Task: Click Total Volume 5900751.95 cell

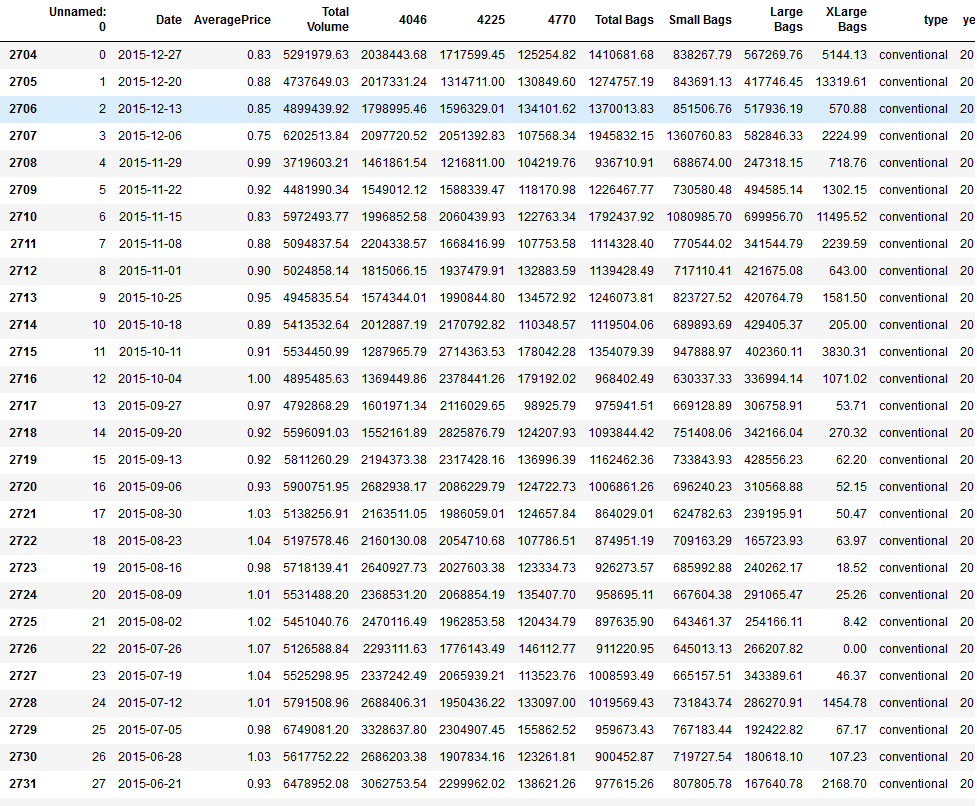Action: point(316,486)
